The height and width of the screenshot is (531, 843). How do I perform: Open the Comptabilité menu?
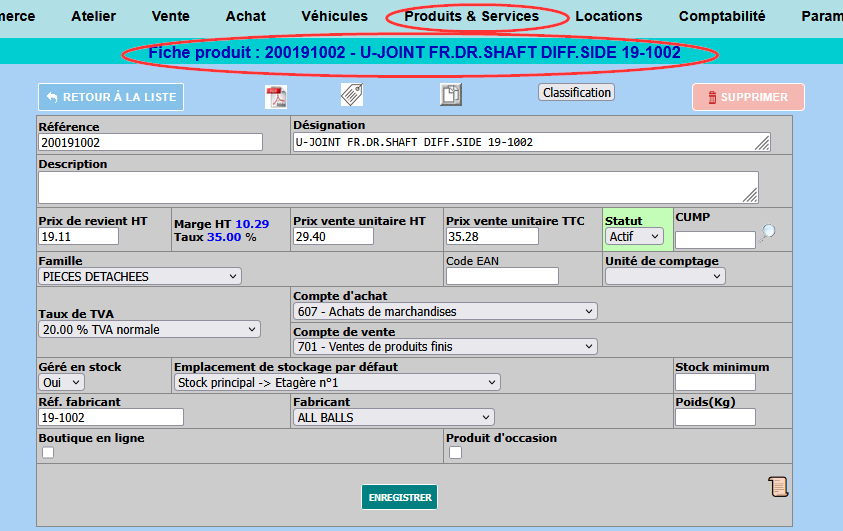(x=721, y=16)
